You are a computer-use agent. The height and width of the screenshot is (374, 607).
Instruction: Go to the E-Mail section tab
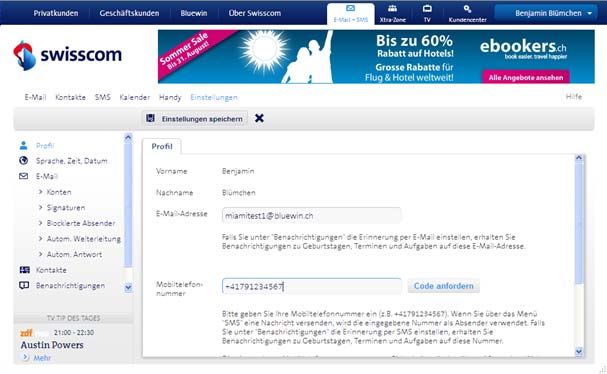(x=35, y=97)
